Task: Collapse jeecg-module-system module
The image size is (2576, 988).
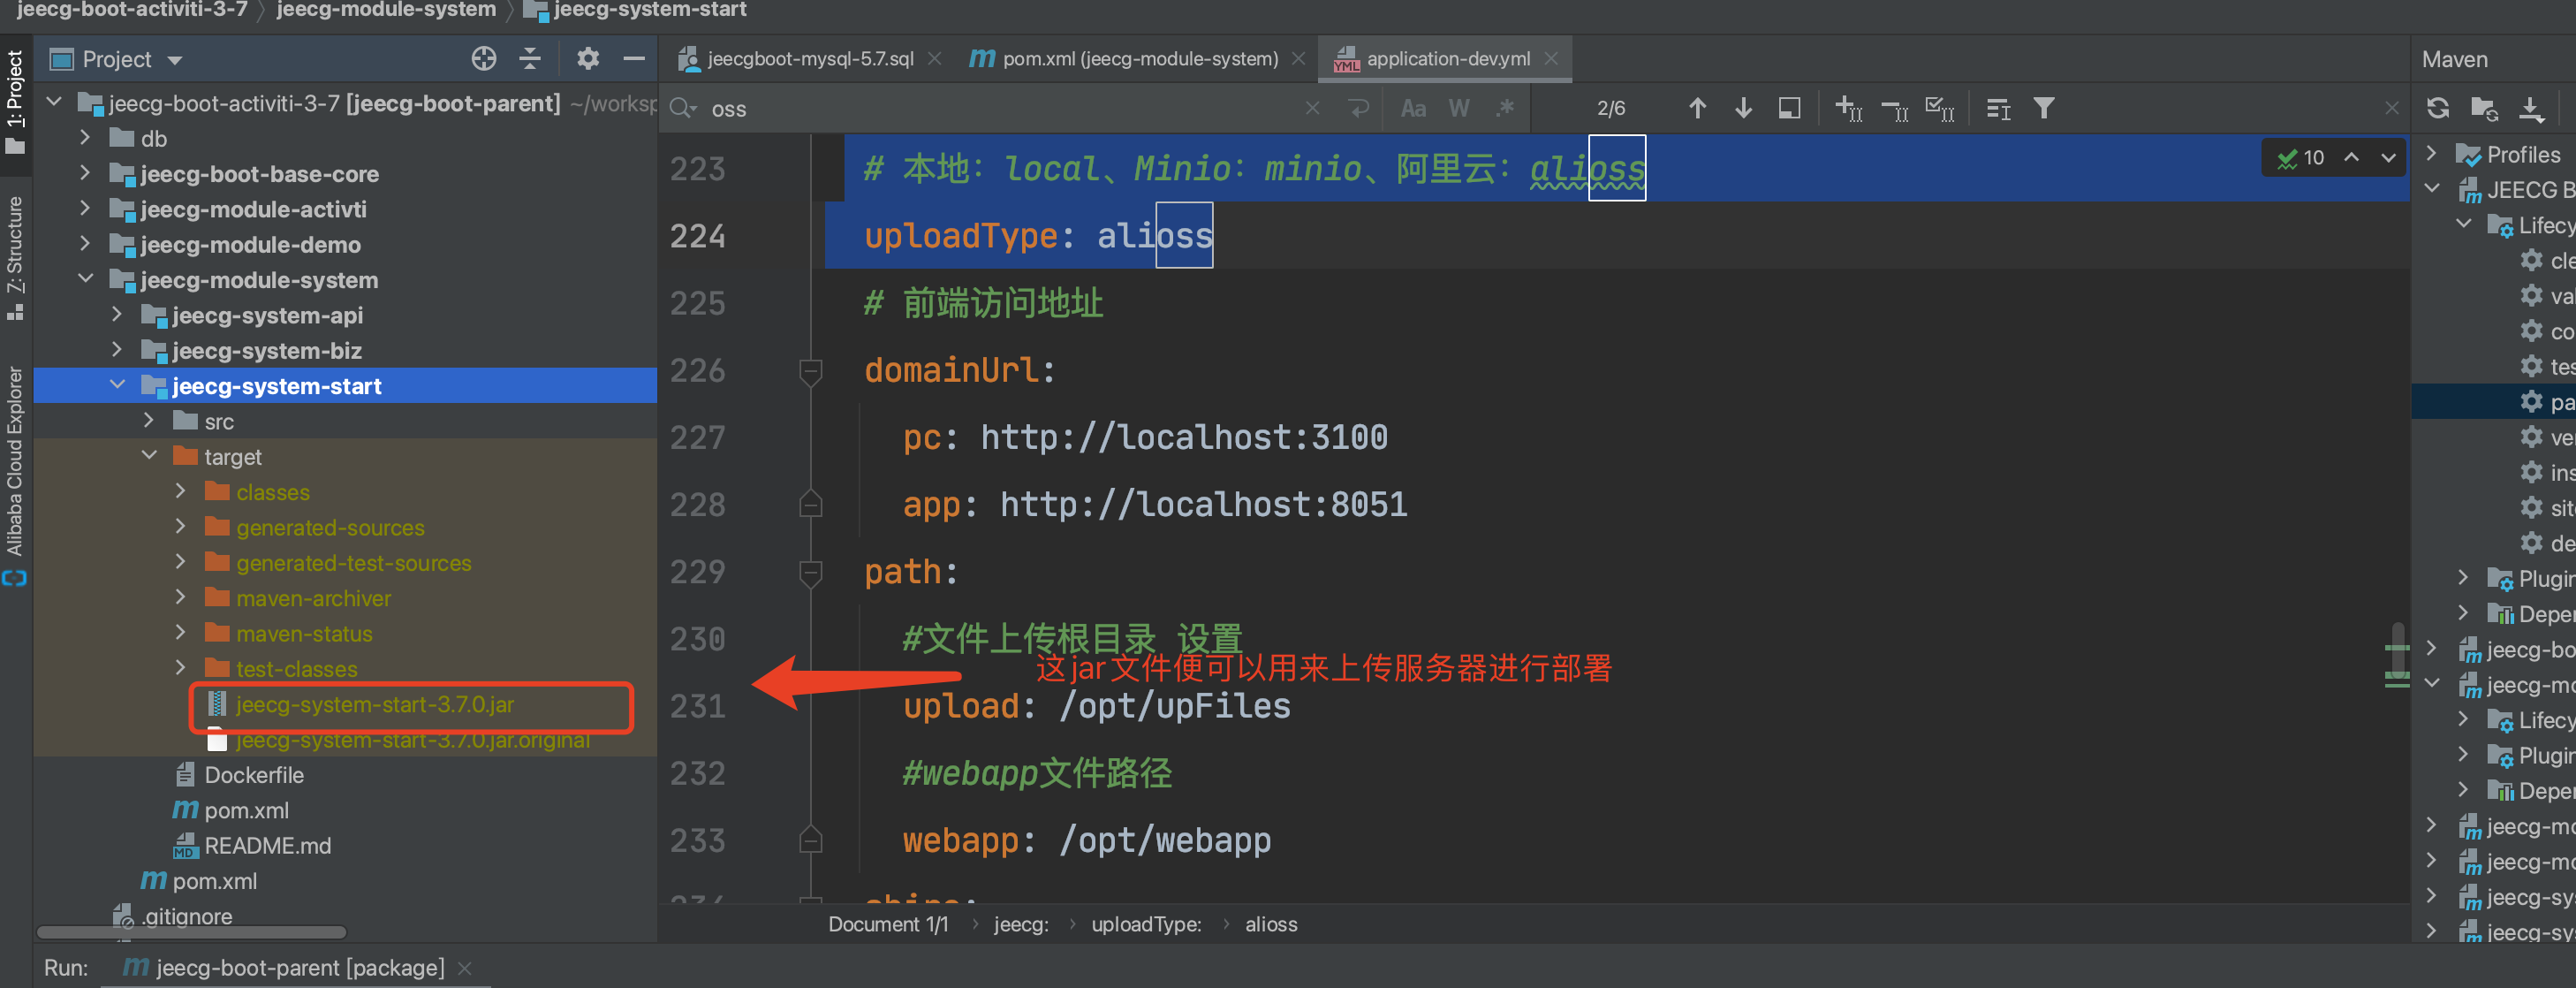Action: pyautogui.click(x=85, y=279)
